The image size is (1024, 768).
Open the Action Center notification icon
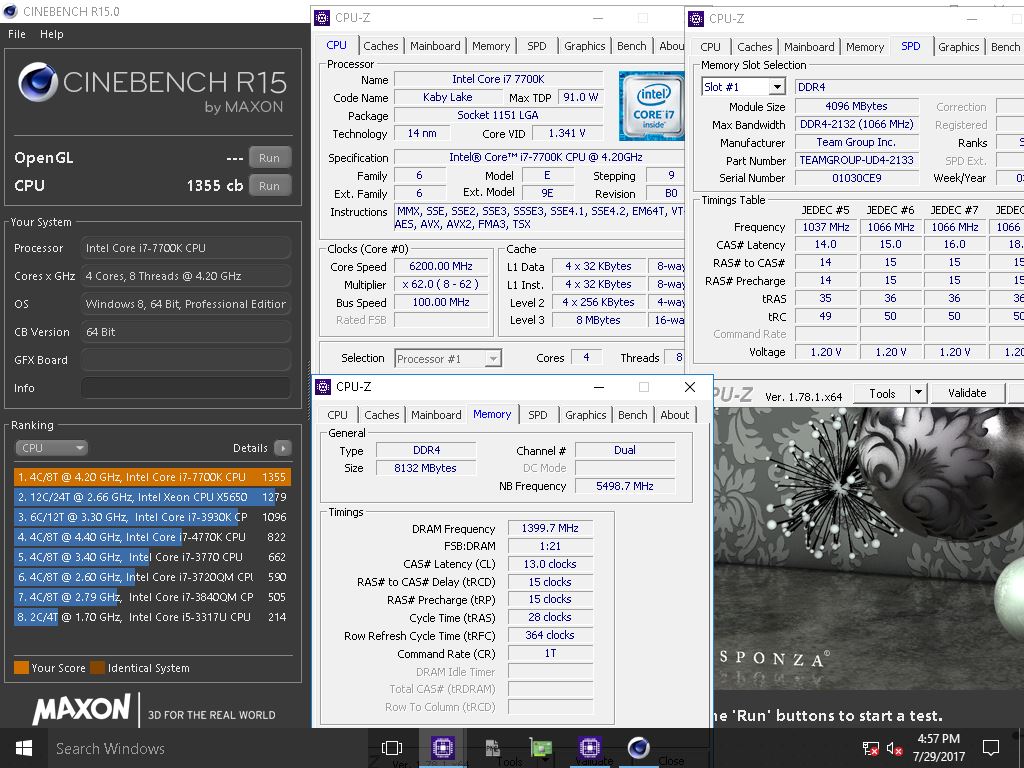tap(991, 748)
